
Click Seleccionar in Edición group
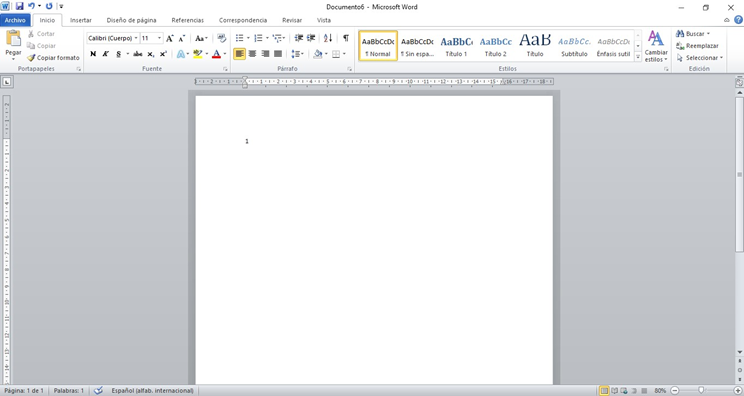point(699,58)
